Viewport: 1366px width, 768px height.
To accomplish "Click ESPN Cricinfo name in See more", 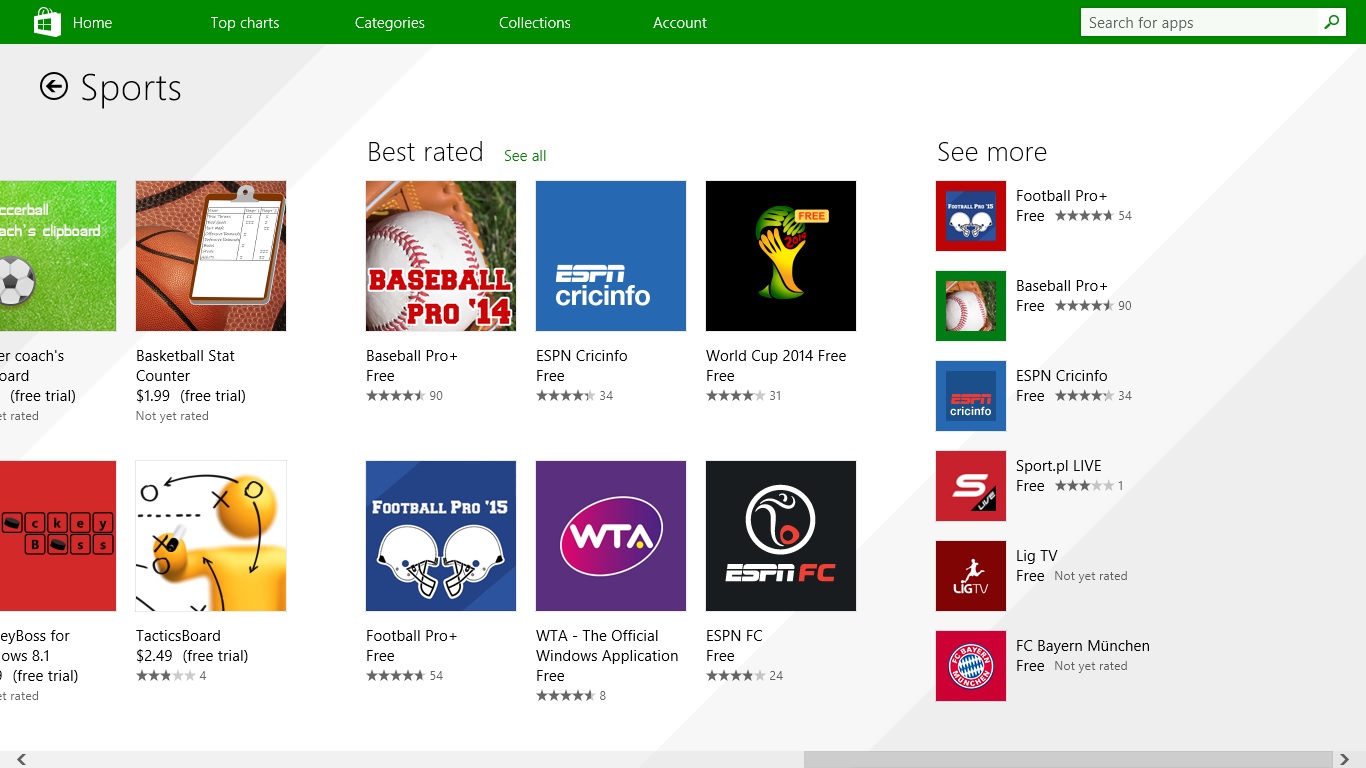I will pyautogui.click(x=1062, y=376).
